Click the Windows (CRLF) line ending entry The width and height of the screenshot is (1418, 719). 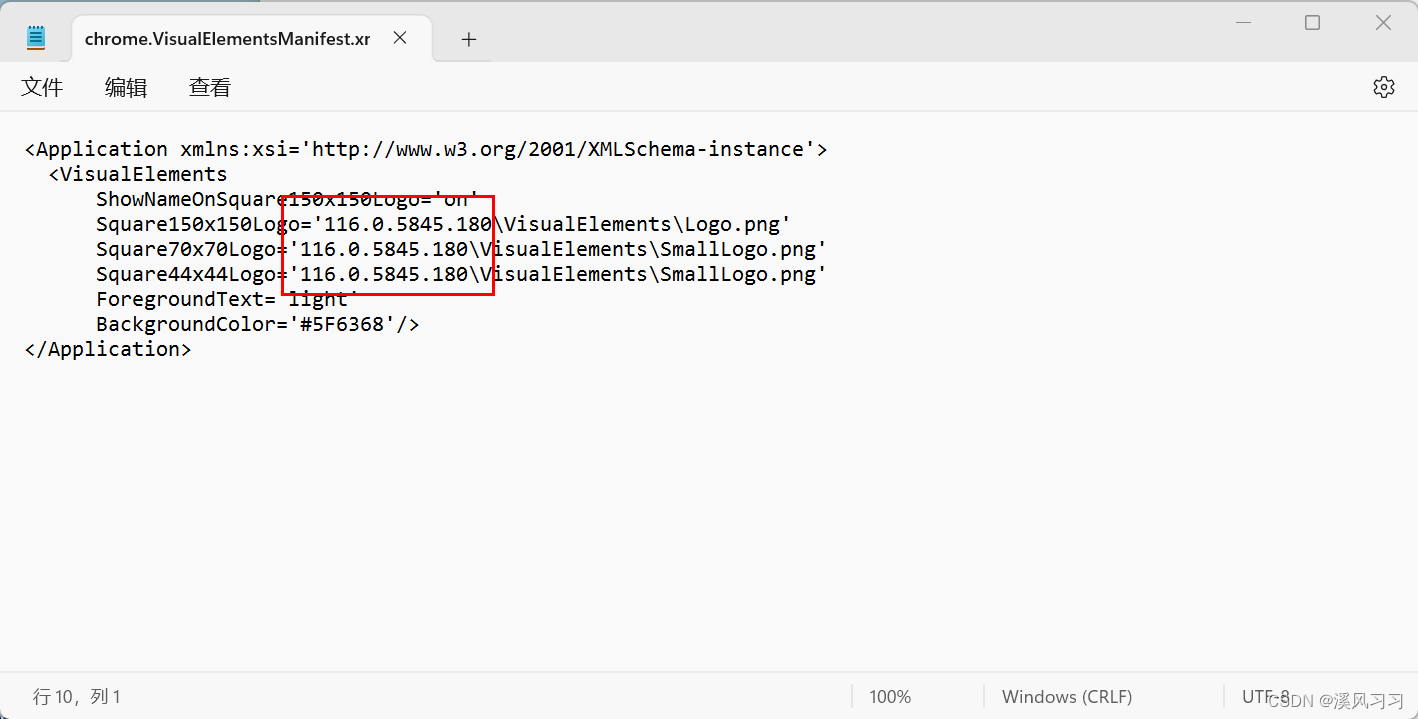pos(1067,696)
